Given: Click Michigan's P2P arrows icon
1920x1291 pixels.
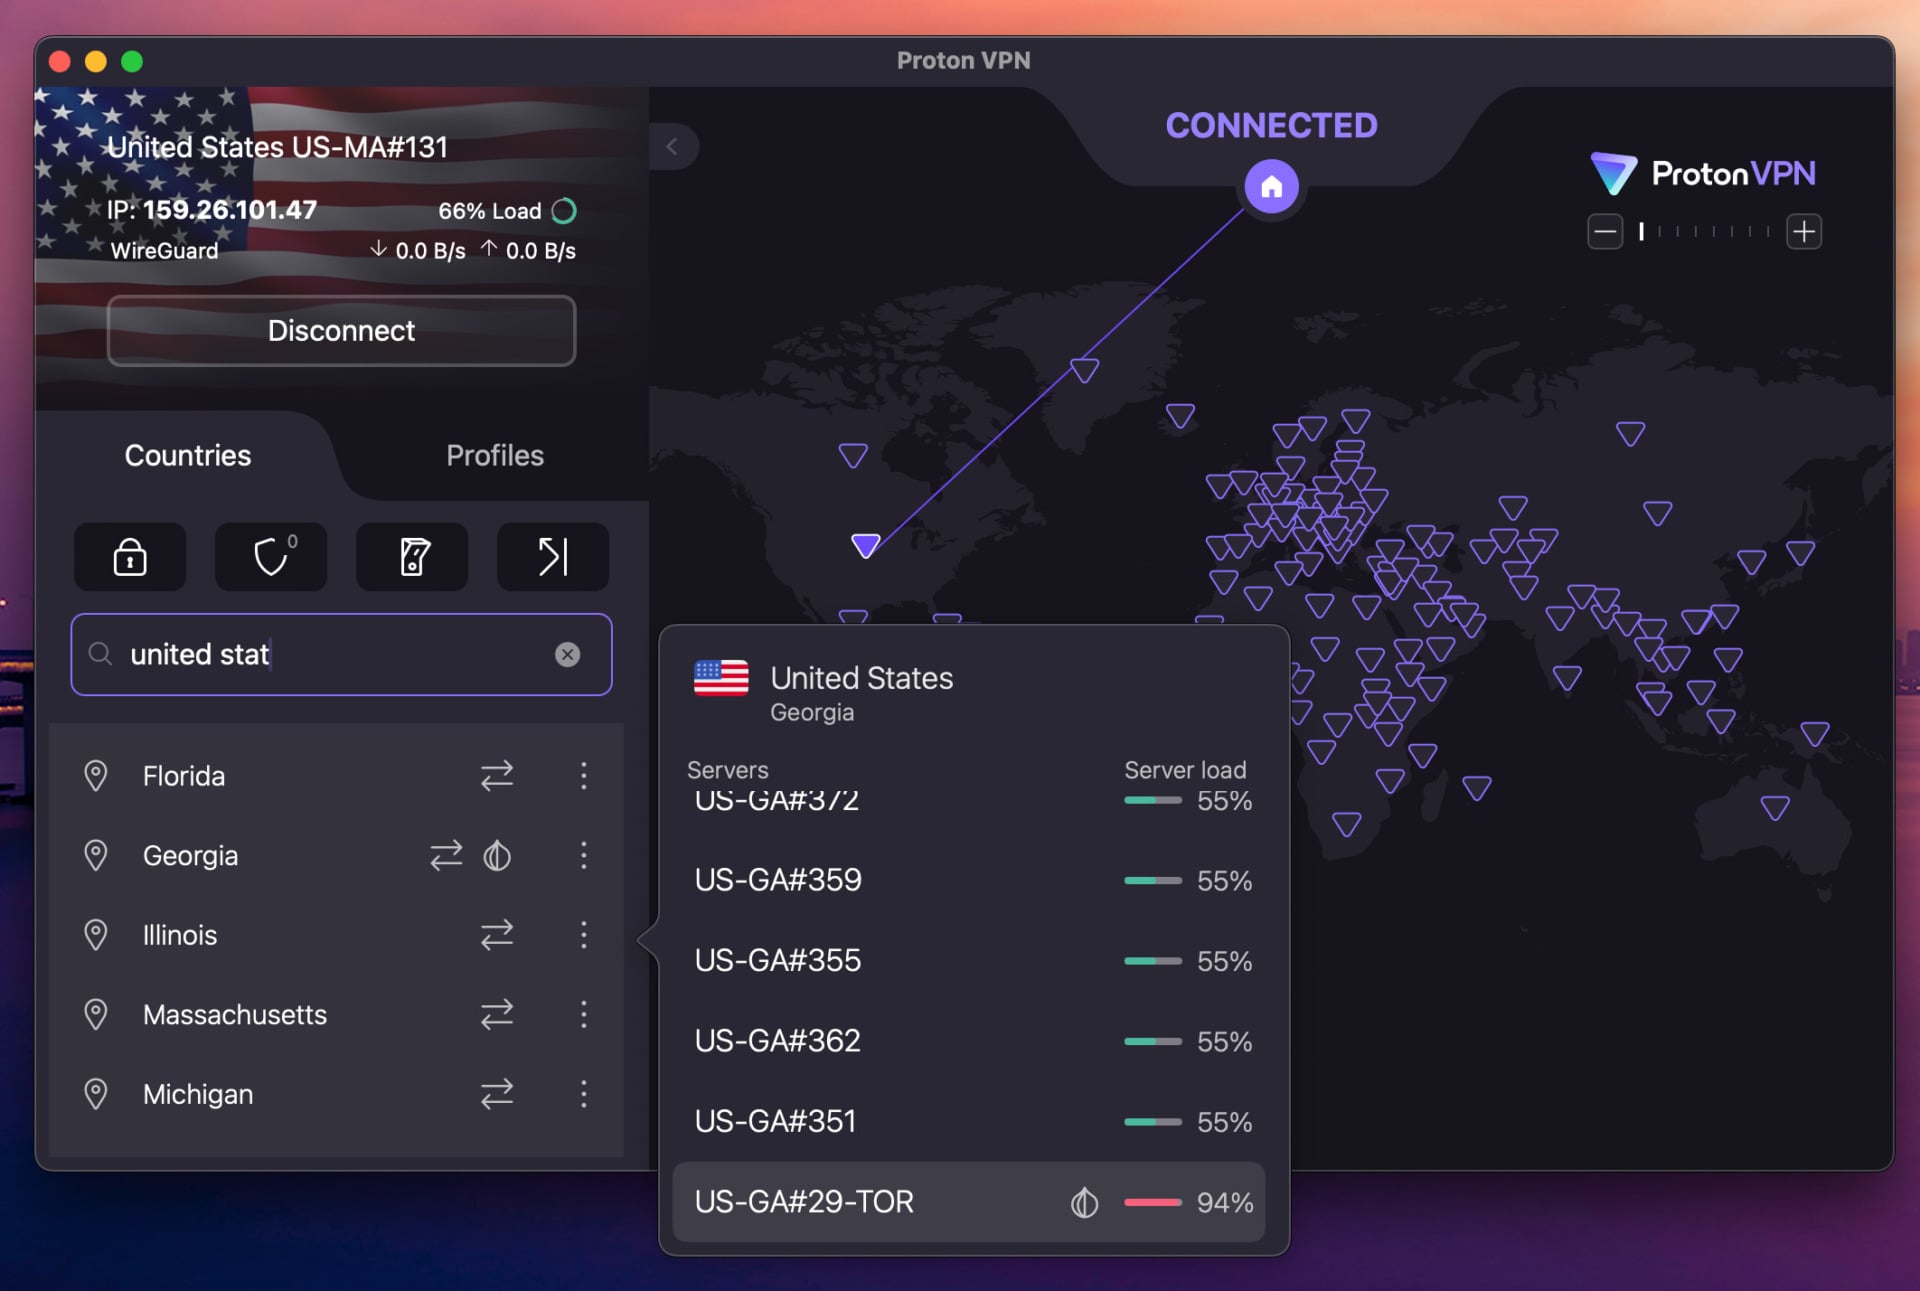Looking at the screenshot, I should tap(497, 1093).
